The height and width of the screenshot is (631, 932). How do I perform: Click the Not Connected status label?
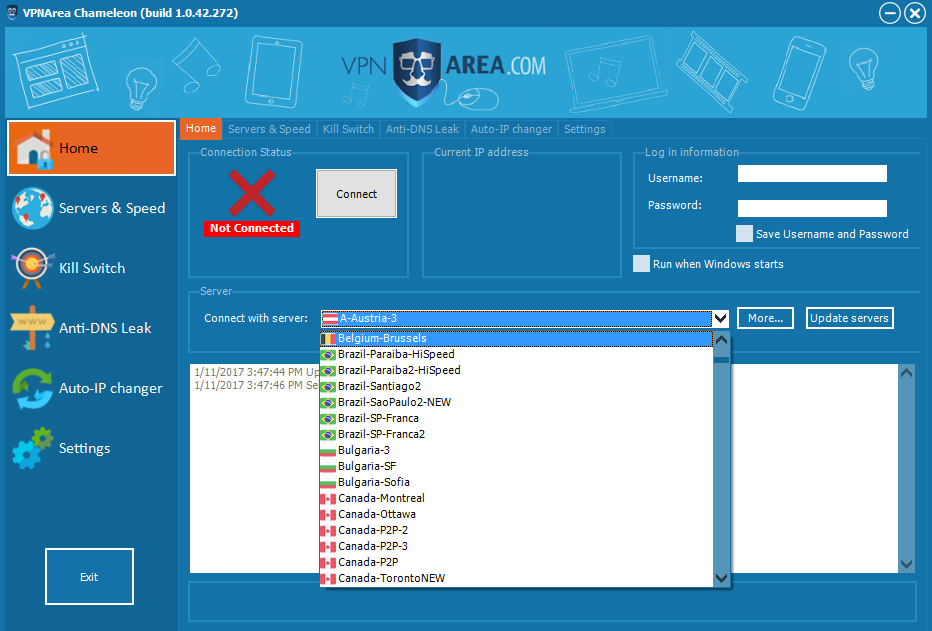pos(252,228)
